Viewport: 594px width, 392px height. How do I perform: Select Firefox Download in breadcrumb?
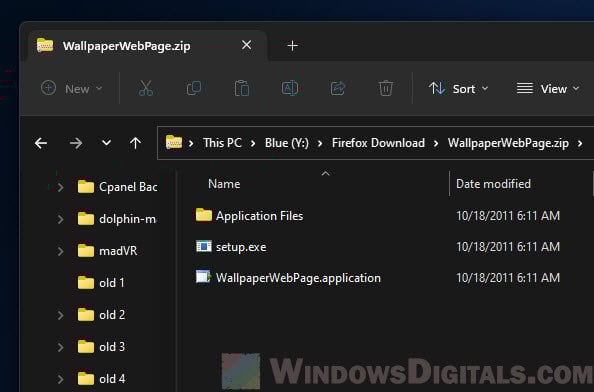[x=378, y=143]
